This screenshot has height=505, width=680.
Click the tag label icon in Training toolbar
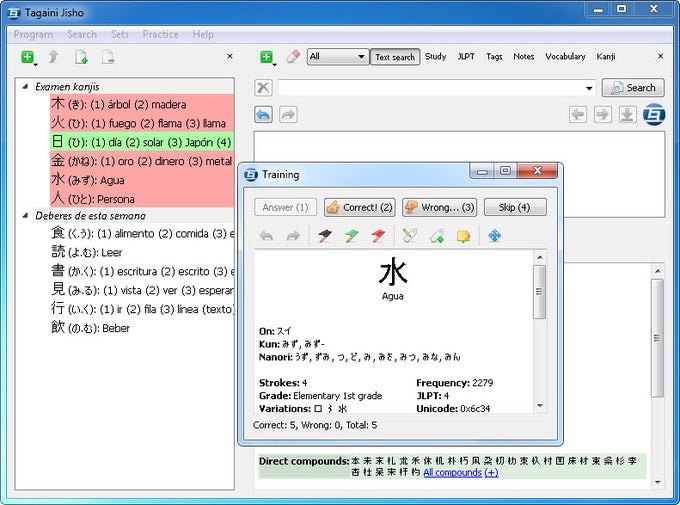[x=409, y=236]
